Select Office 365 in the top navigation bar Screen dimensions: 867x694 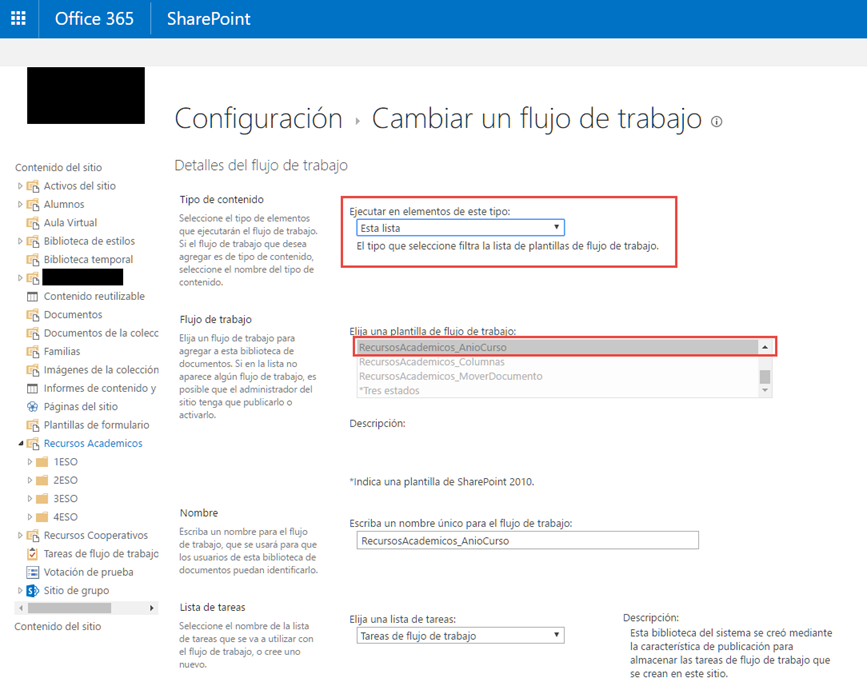coord(94,18)
